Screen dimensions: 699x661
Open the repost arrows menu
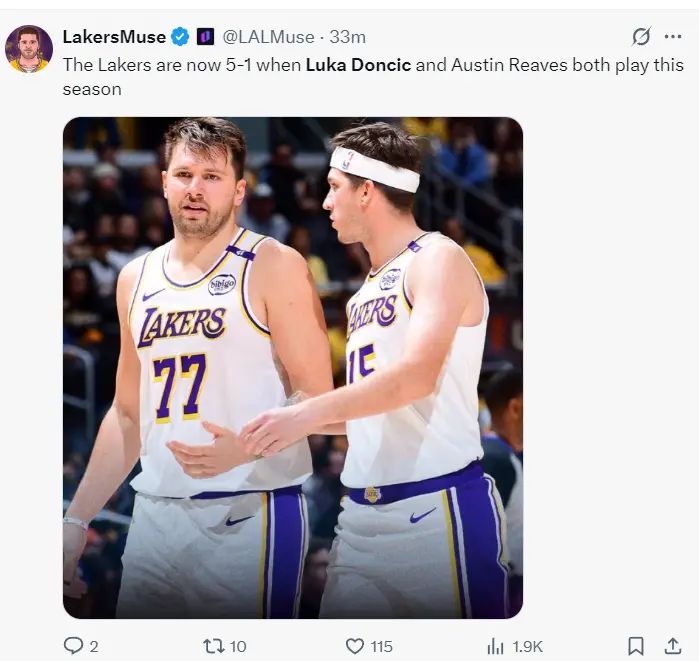point(213,646)
